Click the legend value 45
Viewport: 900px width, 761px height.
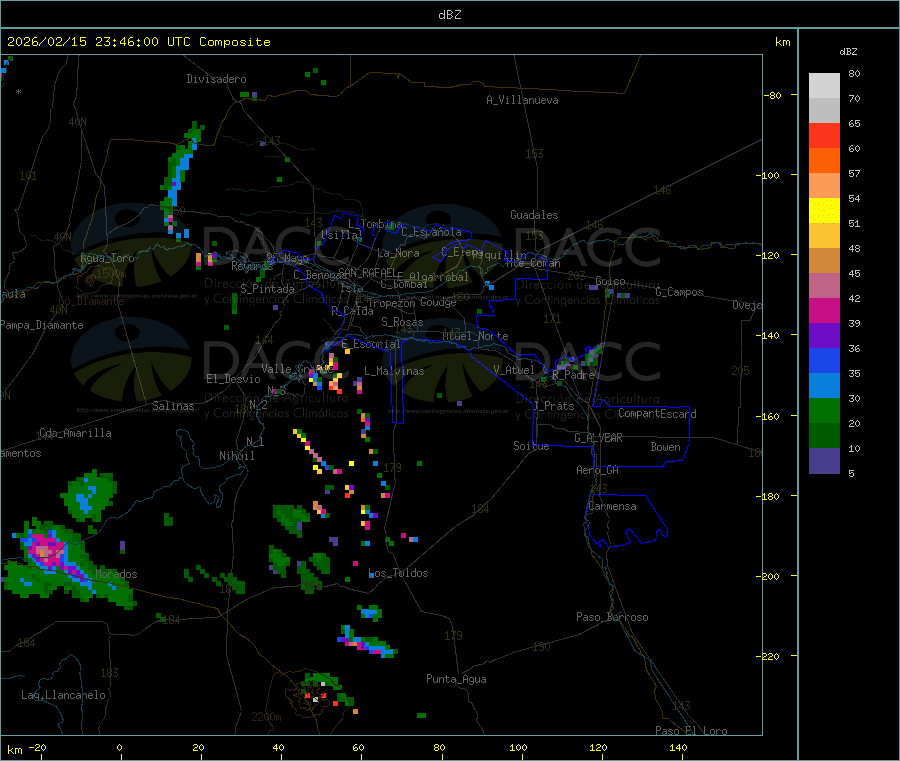coord(854,273)
